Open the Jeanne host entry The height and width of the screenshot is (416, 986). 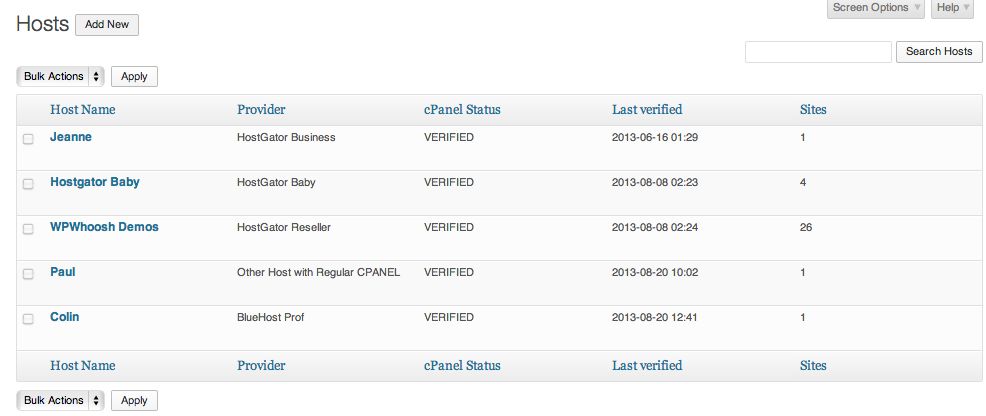coord(71,137)
